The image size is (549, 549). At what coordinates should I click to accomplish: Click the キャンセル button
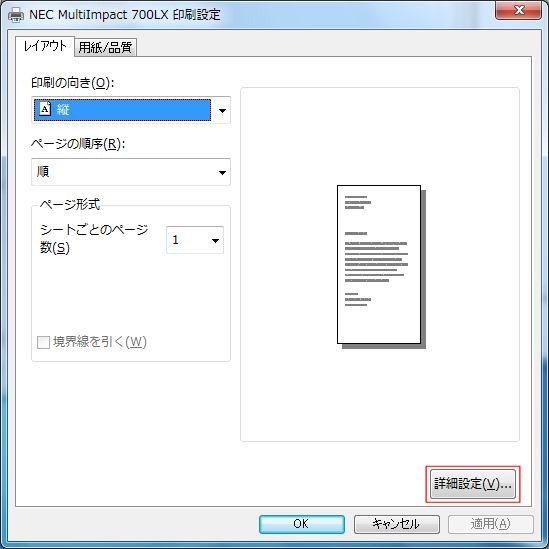(396, 524)
